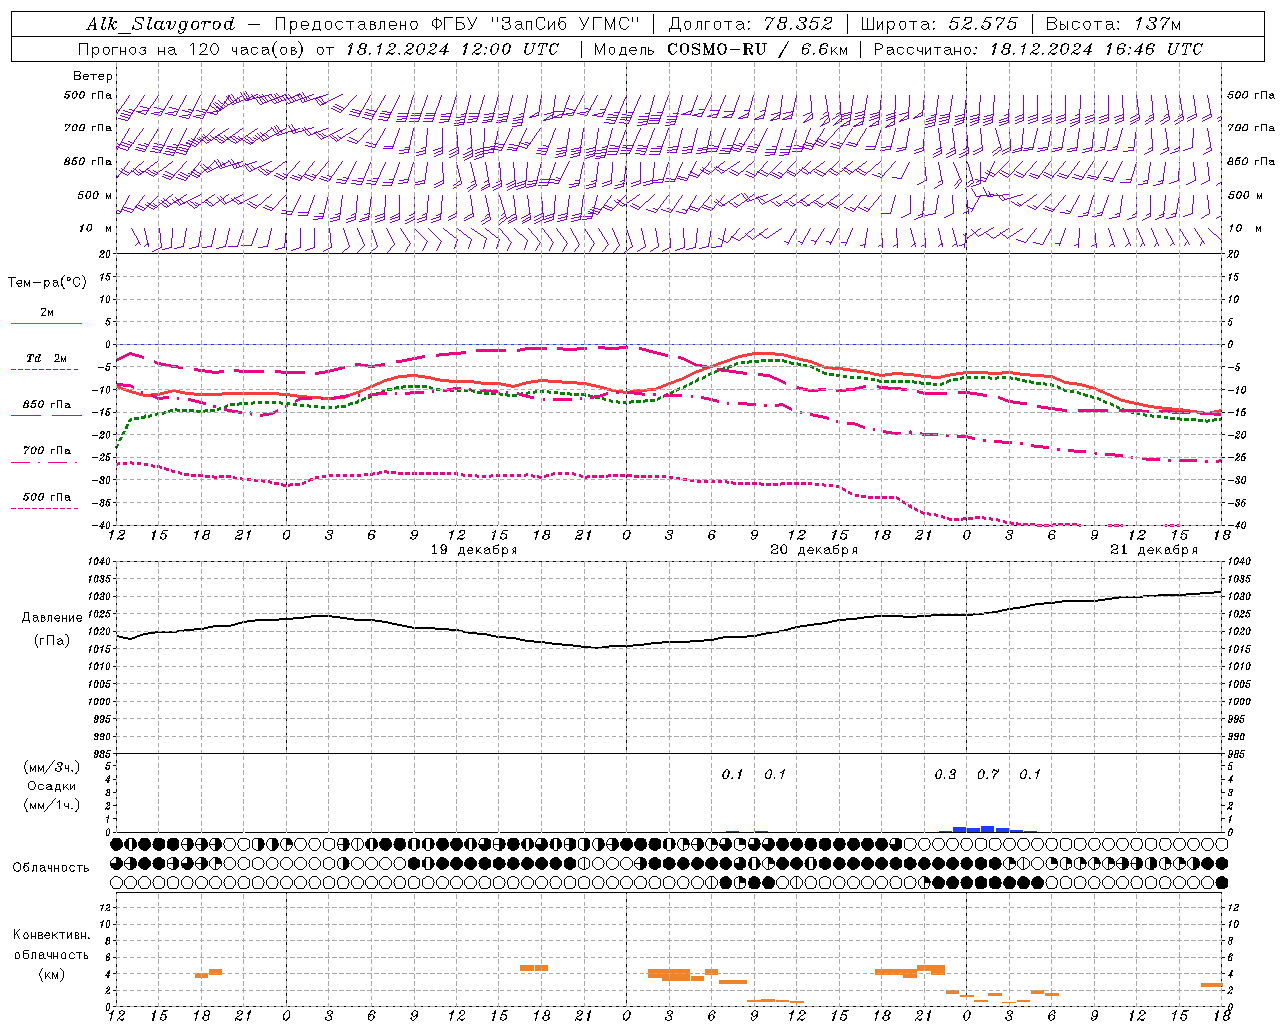Click the Модель COSMO-RU / 6.6км label
The height and width of the screenshot is (1024, 1280).
(x=721, y=49)
